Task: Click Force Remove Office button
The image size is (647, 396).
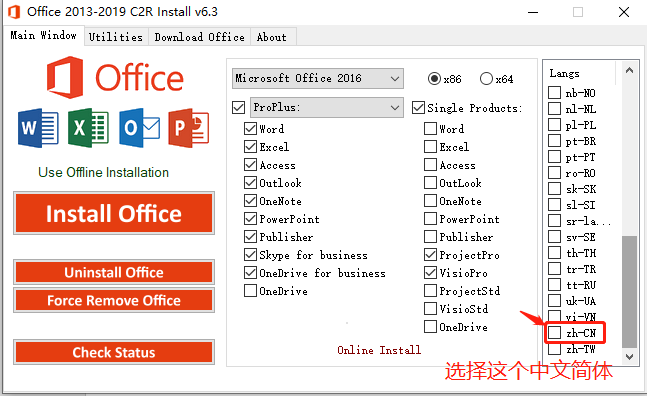Action: click(x=114, y=300)
